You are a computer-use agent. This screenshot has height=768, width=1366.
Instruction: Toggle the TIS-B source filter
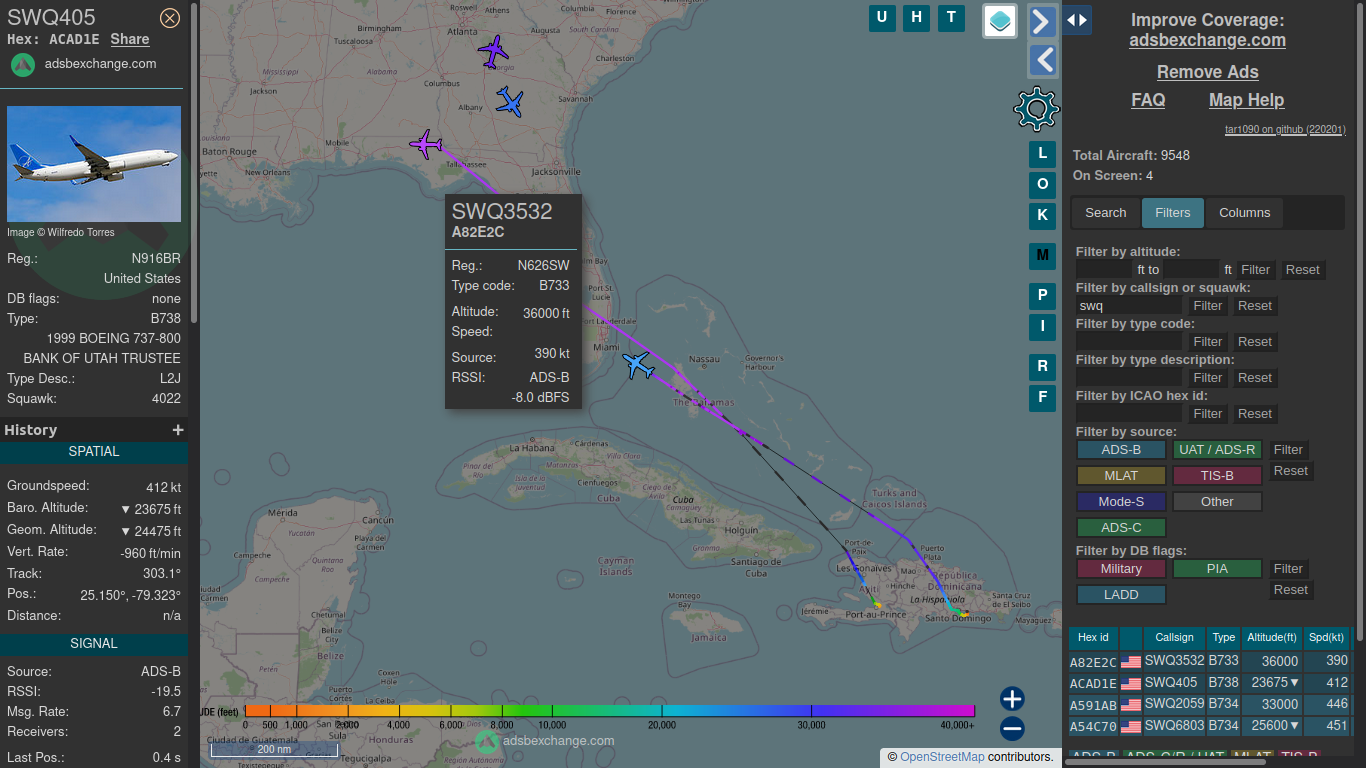[x=1217, y=476]
